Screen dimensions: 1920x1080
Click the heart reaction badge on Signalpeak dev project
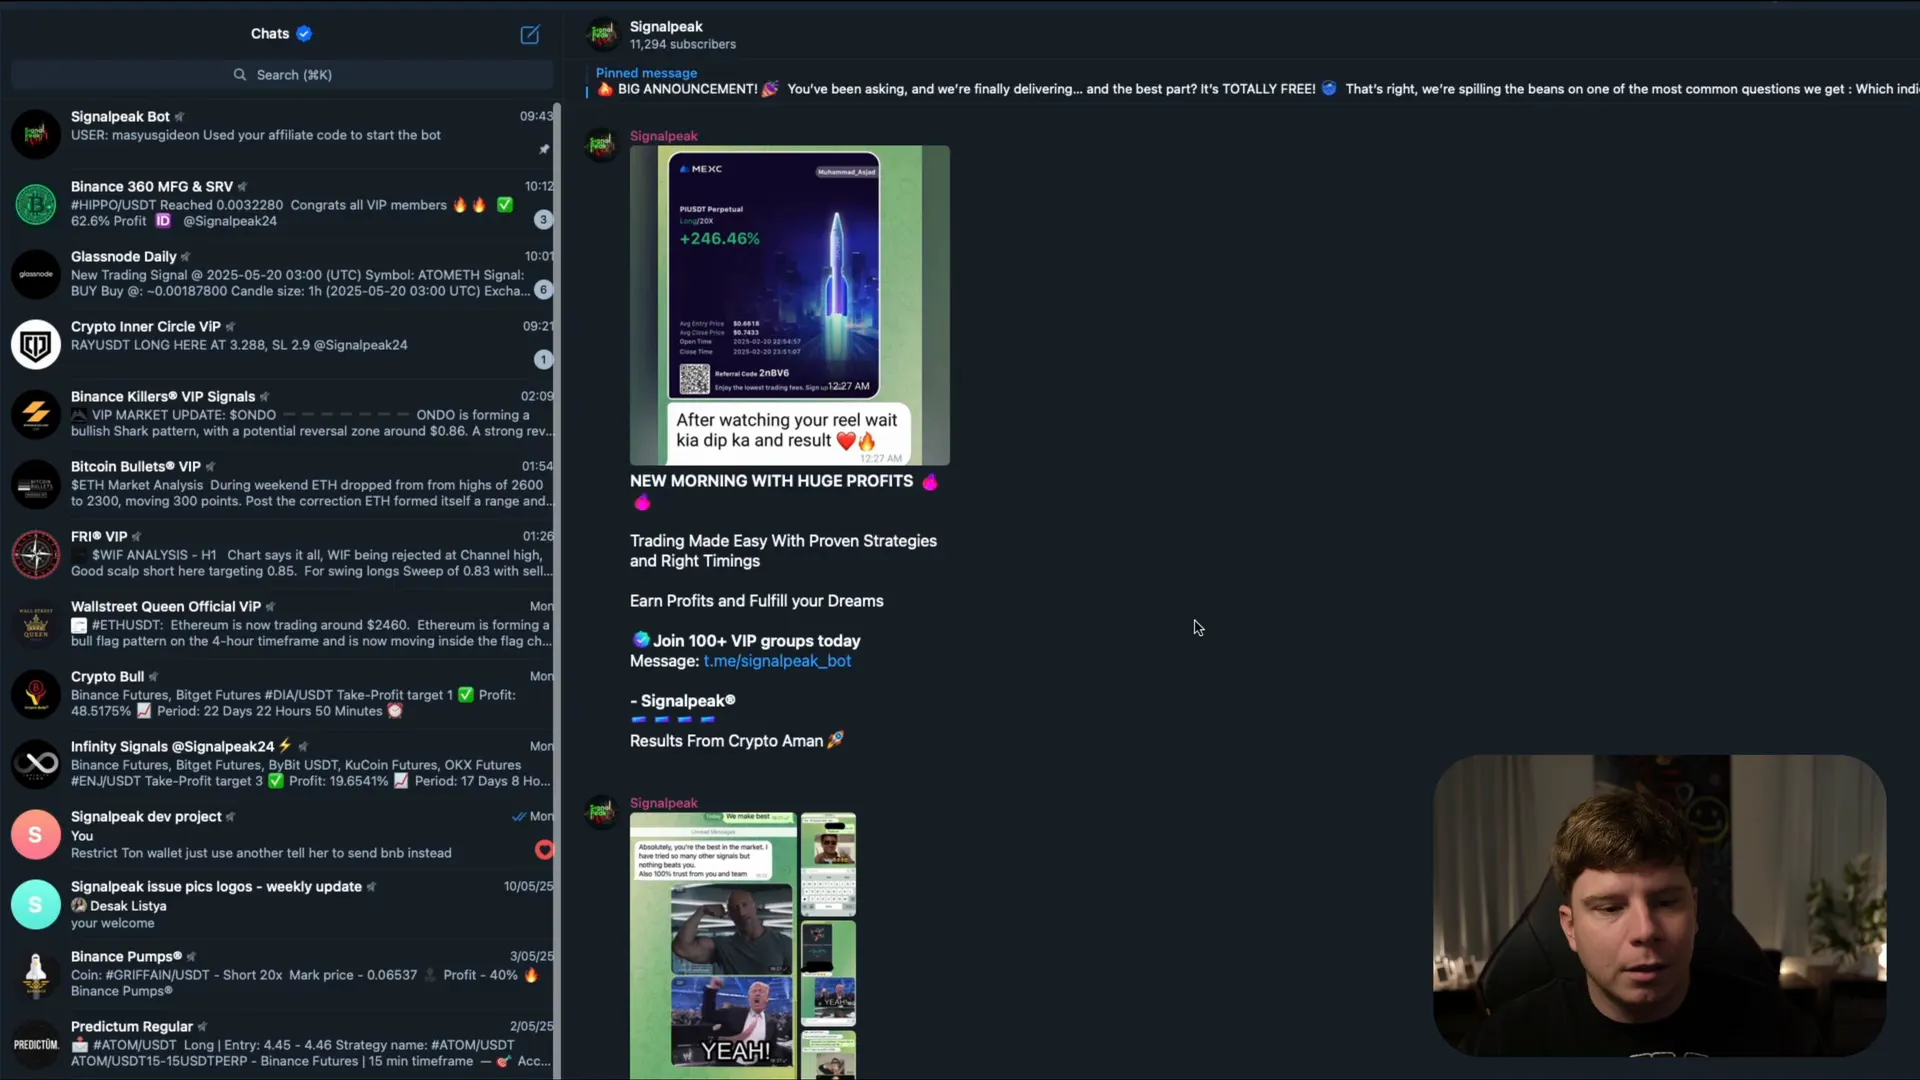click(544, 850)
